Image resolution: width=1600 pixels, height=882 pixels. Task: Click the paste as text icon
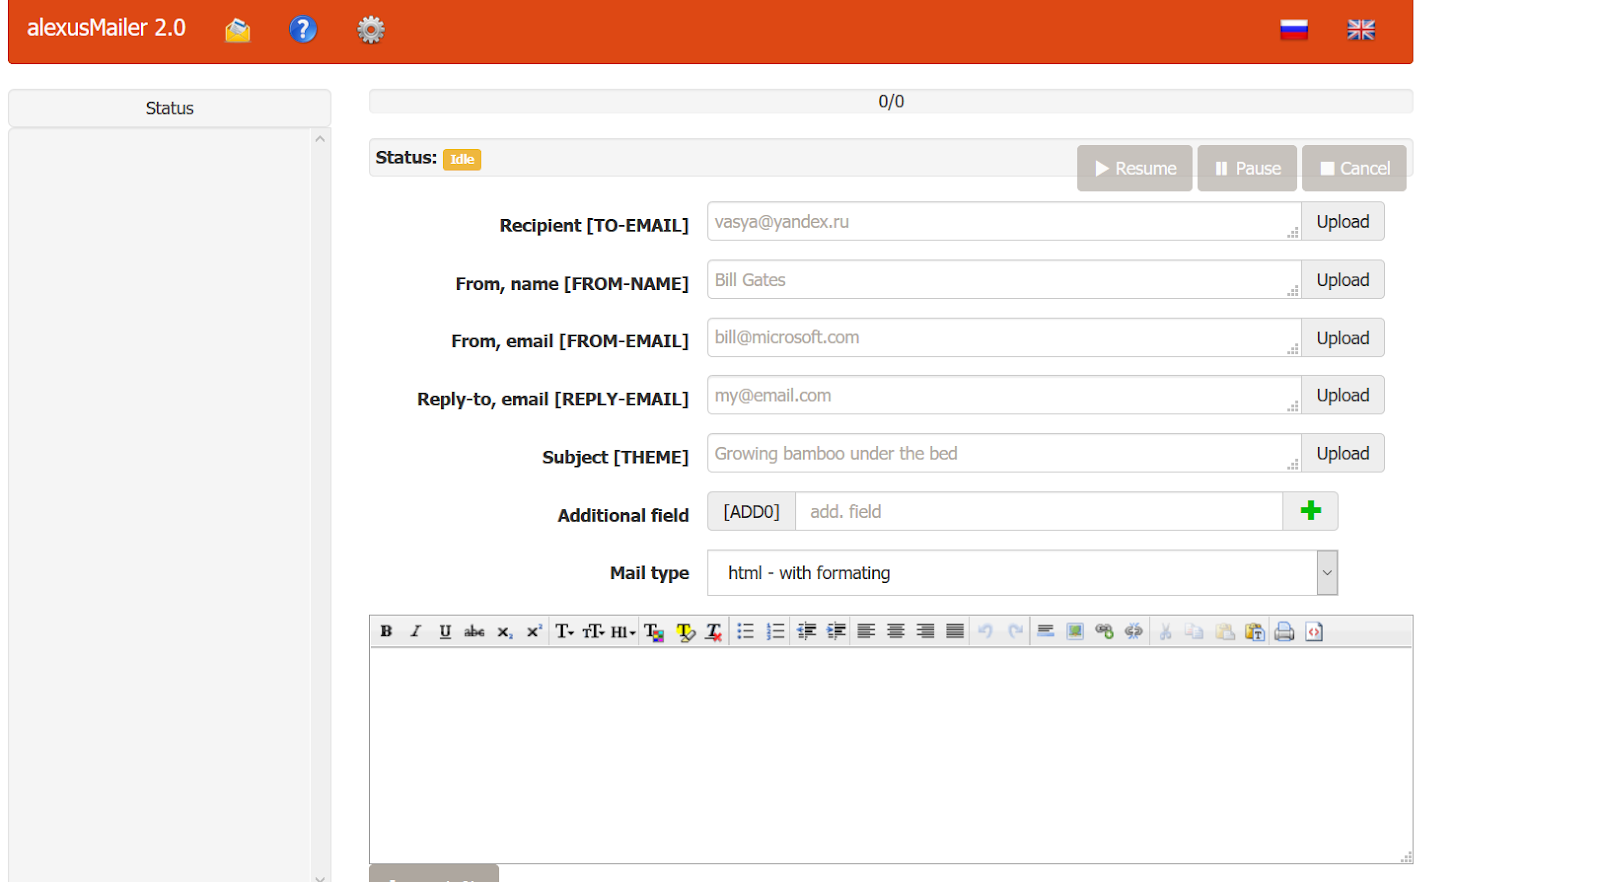click(x=1255, y=631)
